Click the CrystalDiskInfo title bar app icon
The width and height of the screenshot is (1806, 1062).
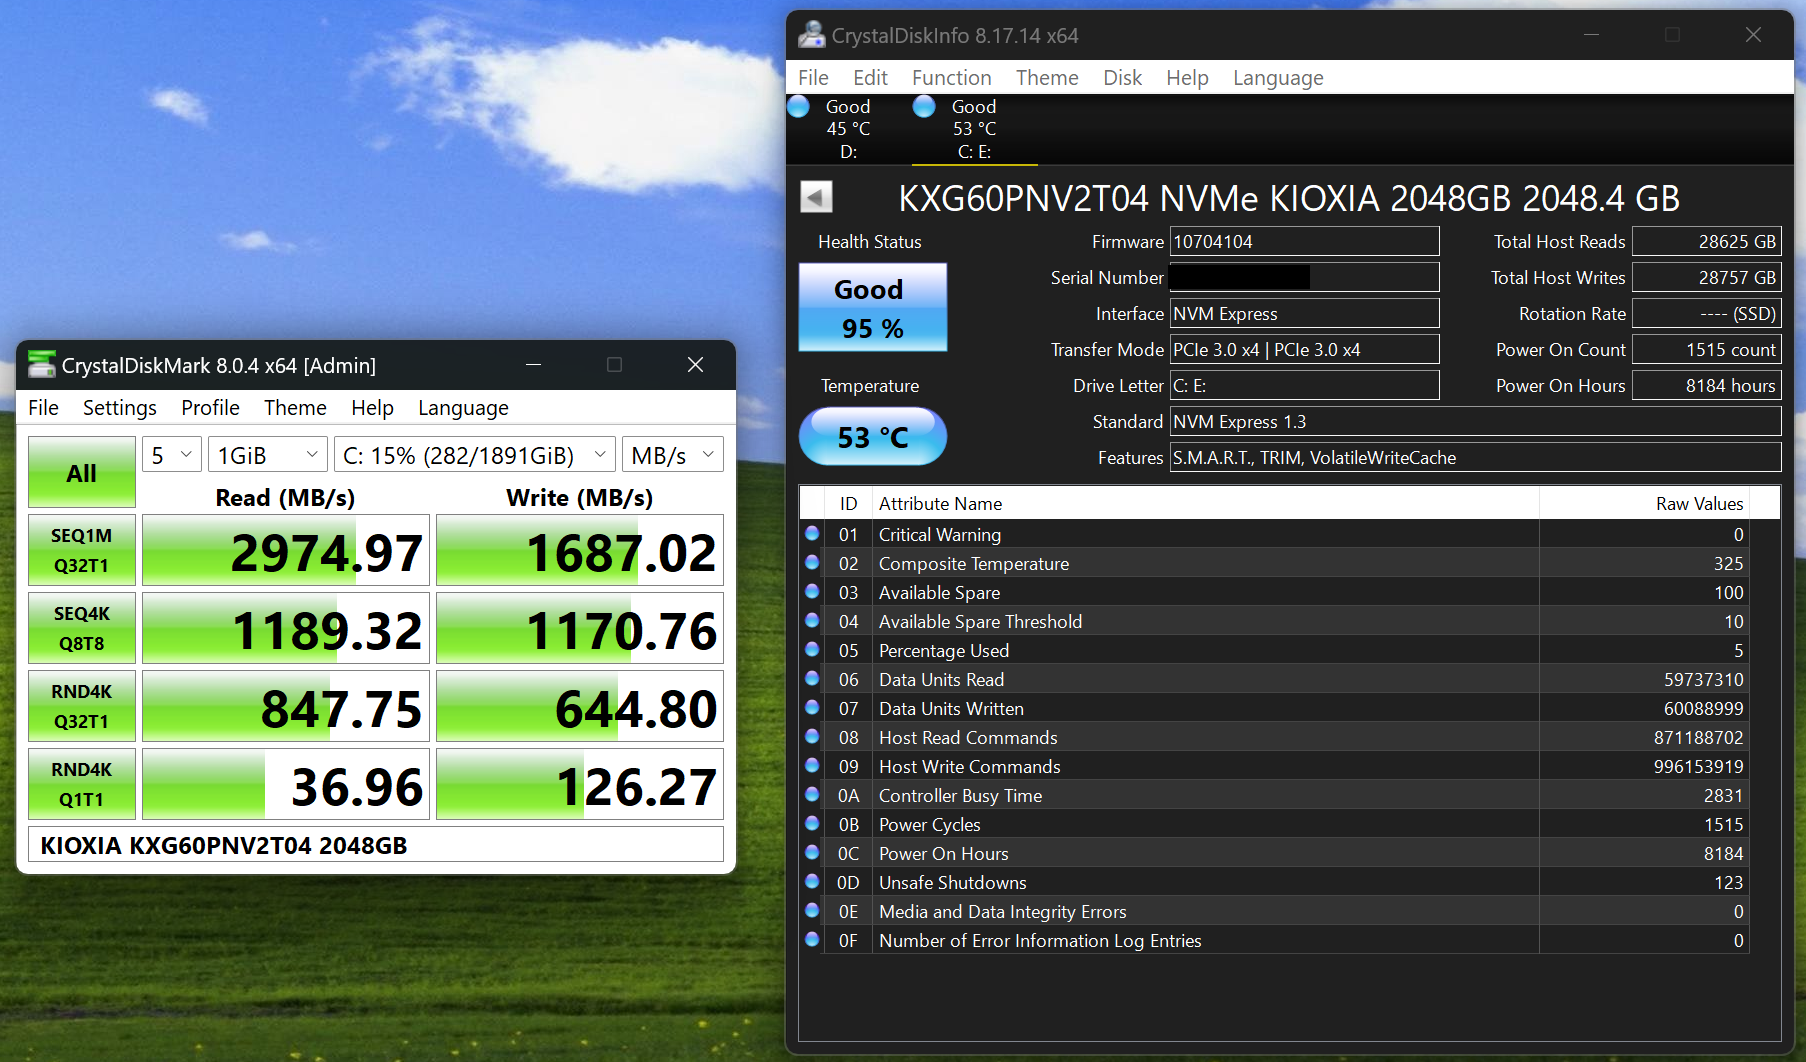(x=812, y=35)
